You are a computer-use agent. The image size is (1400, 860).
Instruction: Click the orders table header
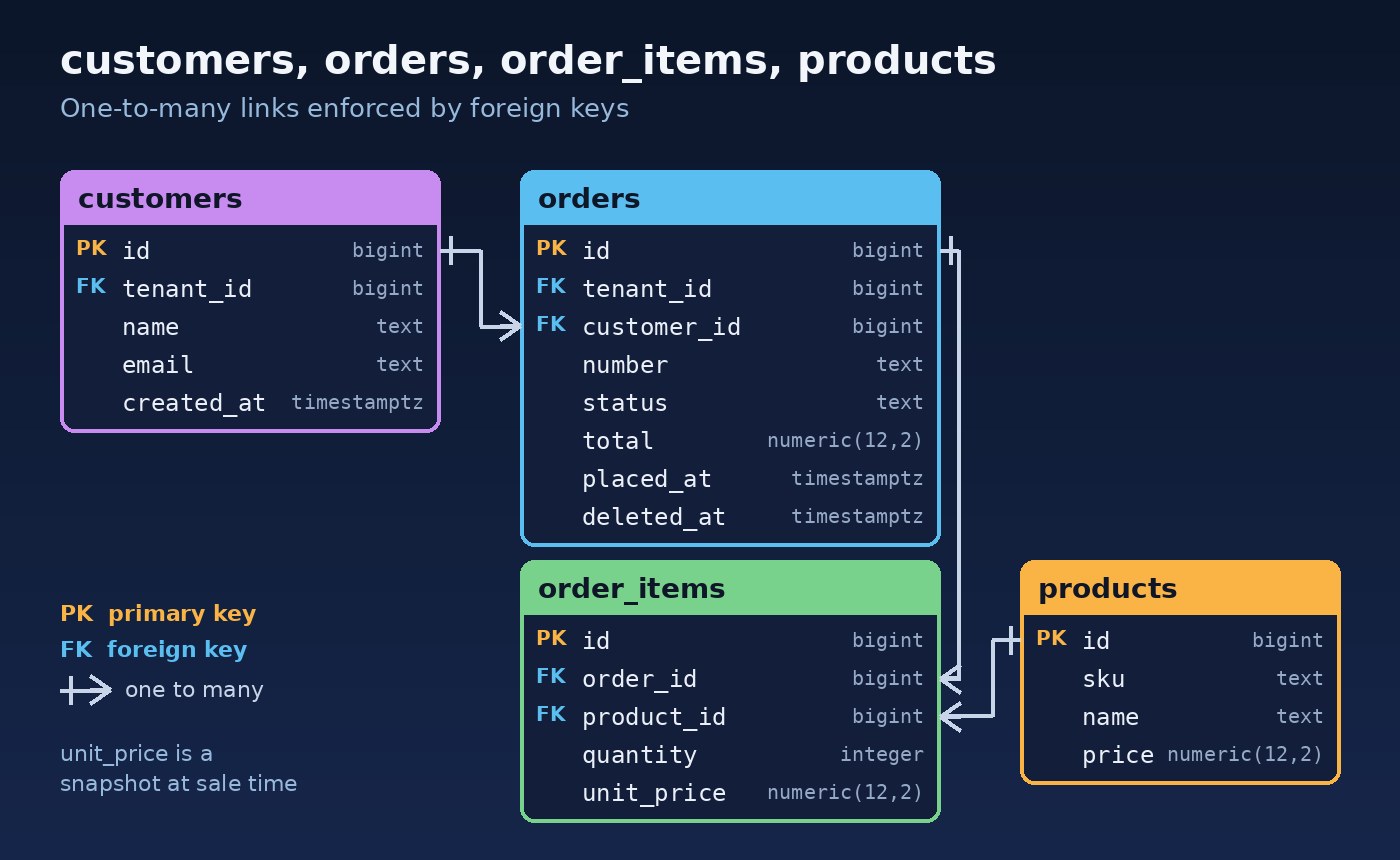[x=730, y=198]
